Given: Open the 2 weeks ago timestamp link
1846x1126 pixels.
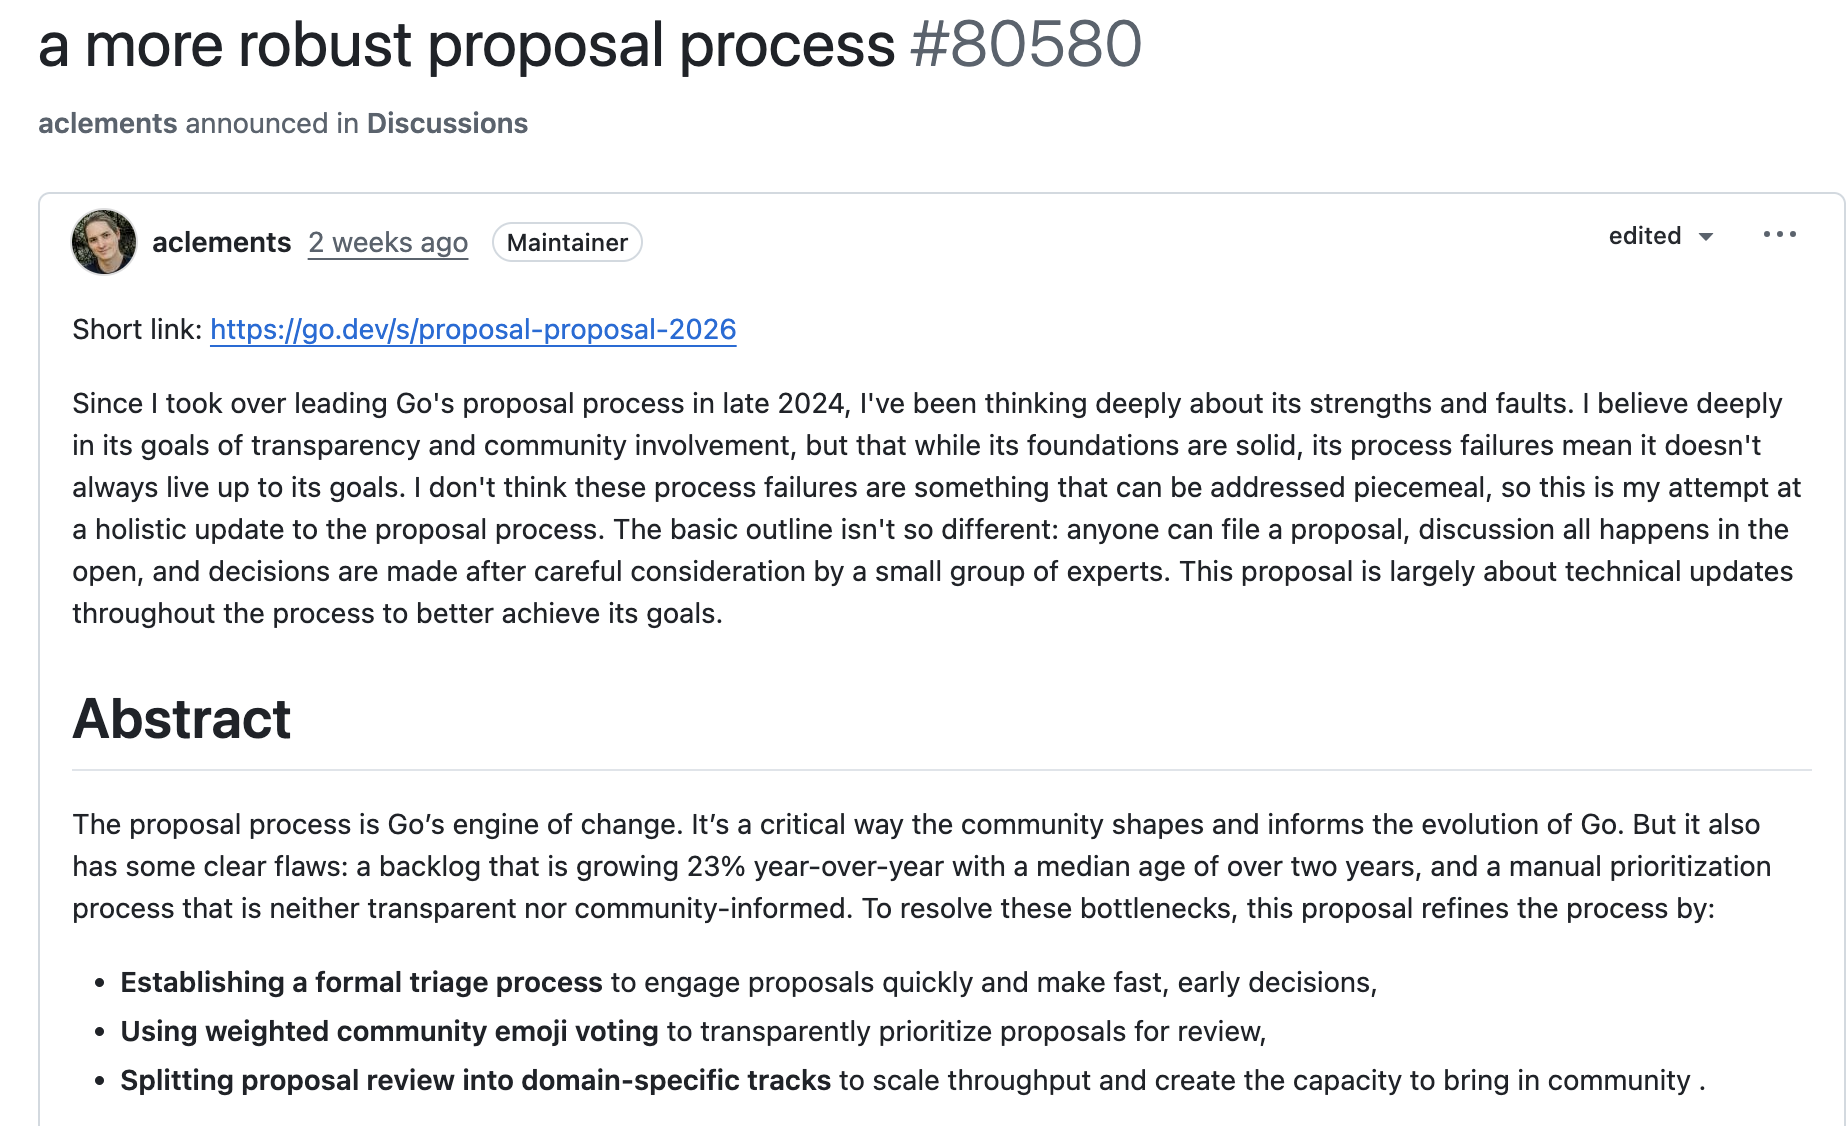Looking at the screenshot, I should coord(388,243).
